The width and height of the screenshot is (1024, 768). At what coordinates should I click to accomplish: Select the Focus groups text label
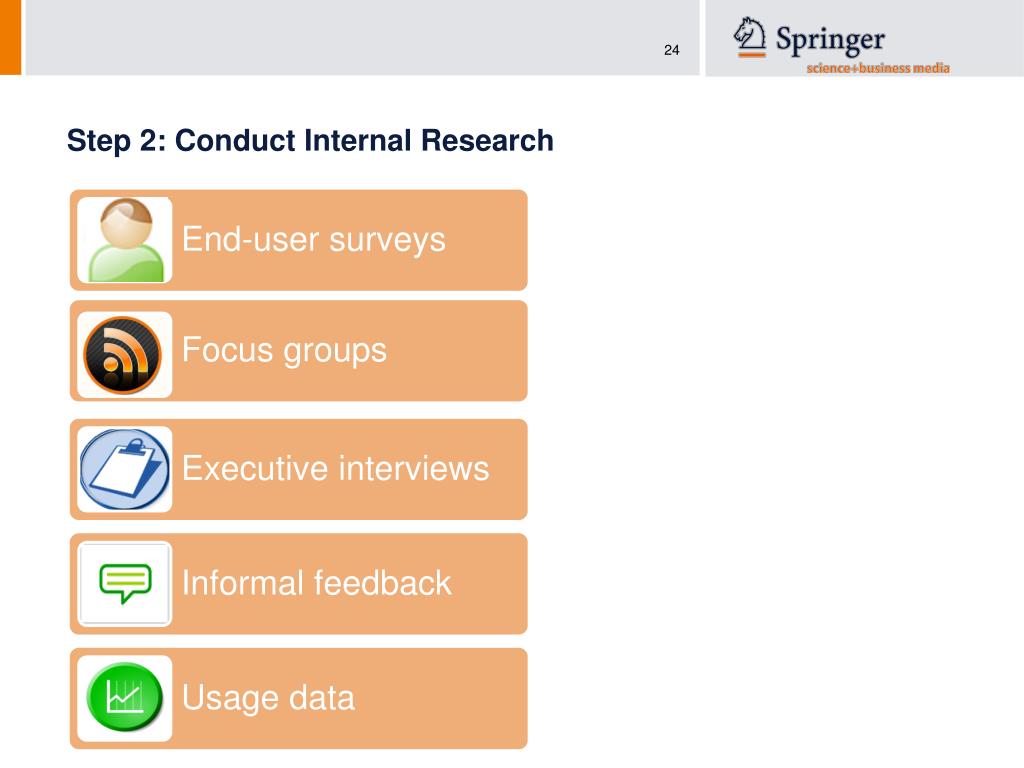point(284,351)
